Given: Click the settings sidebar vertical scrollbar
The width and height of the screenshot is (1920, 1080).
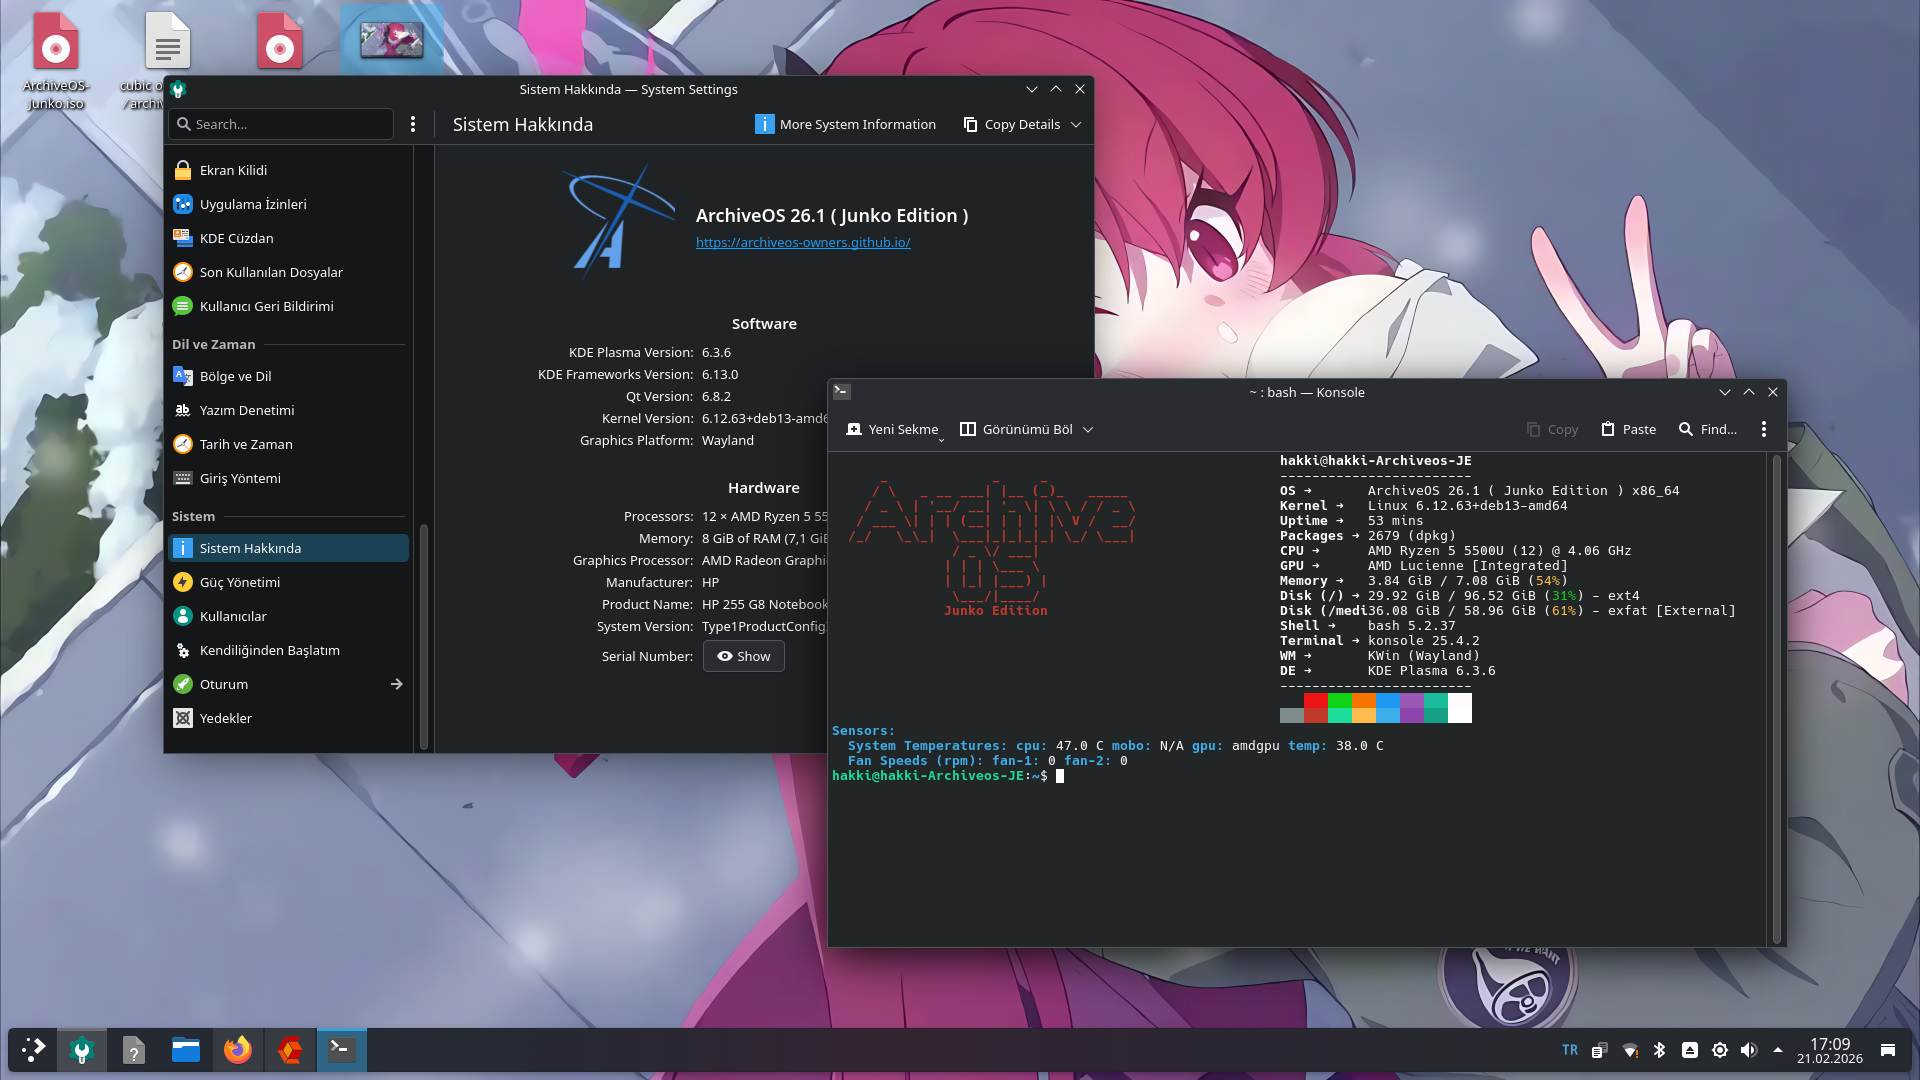Looking at the screenshot, I should pos(424,635).
